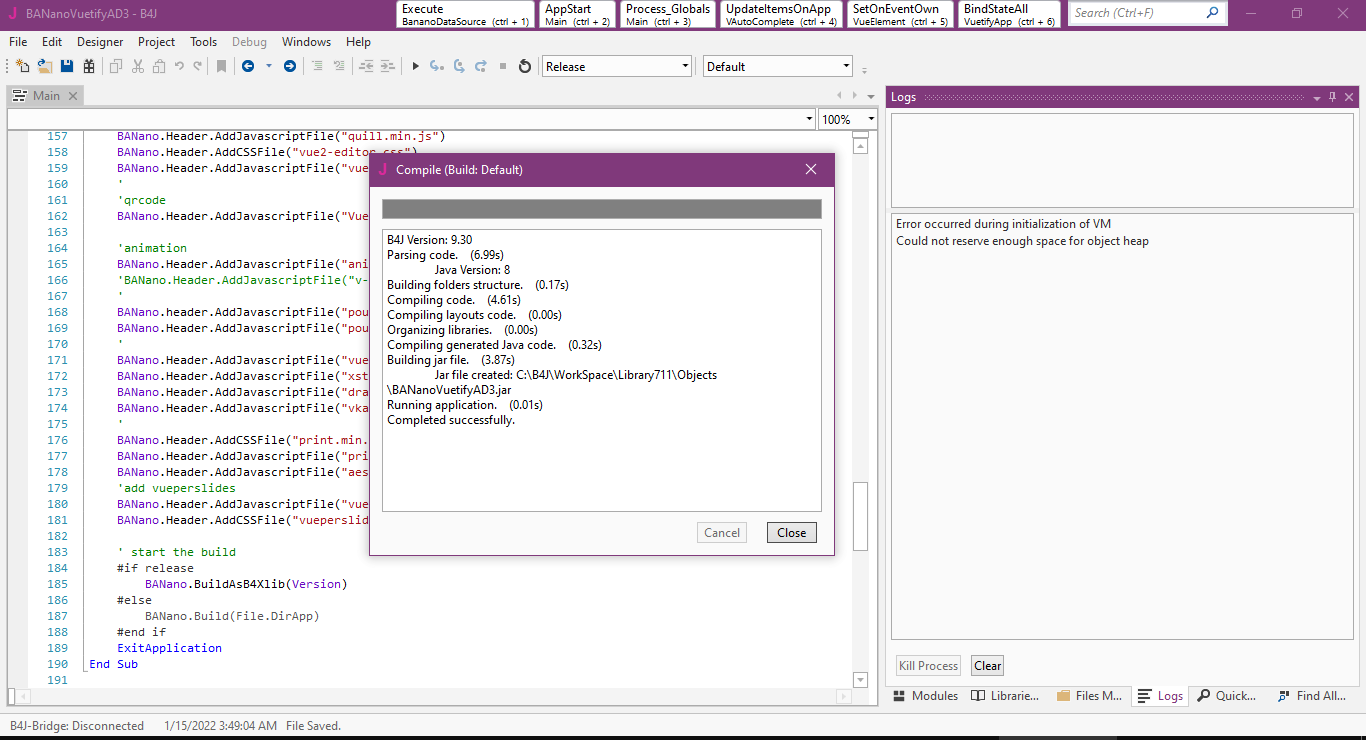1366x740 pixels.
Task: Click into the Search (Ctrl+F) field
Action: pyautogui.click(x=1137, y=13)
